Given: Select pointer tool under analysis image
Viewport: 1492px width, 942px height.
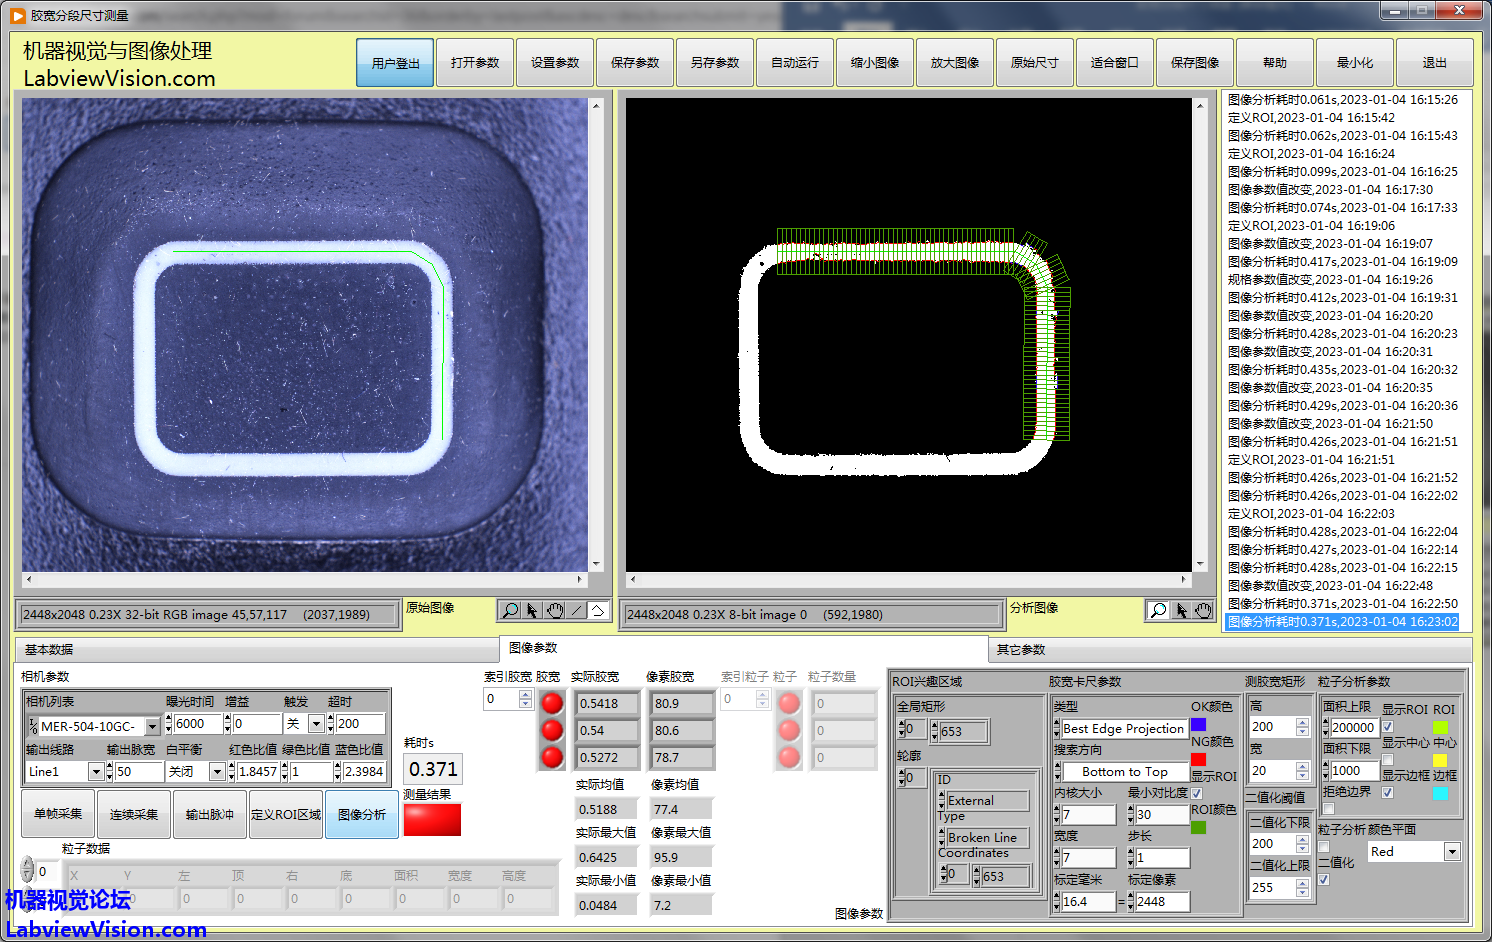Looking at the screenshot, I should (1181, 610).
